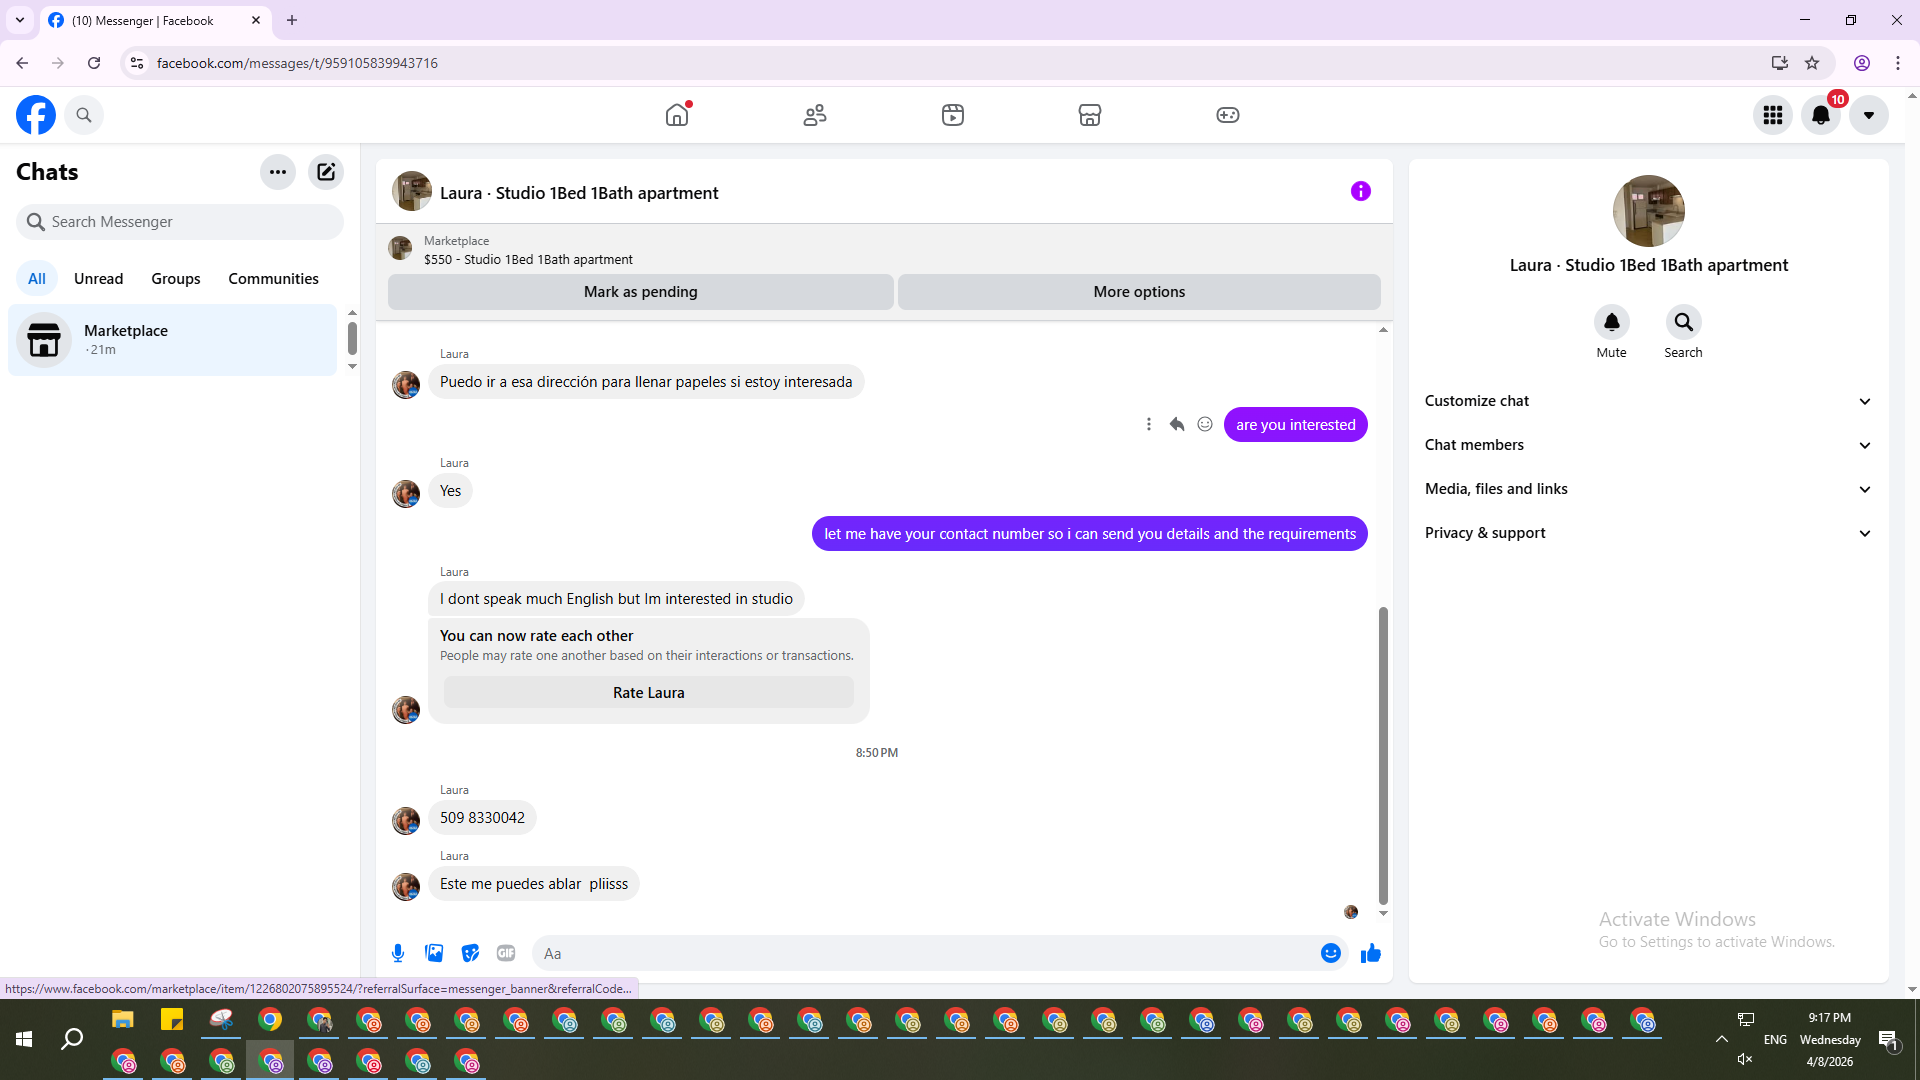Open Facebook notifications bell
The width and height of the screenshot is (1920, 1080).
click(x=1820, y=115)
